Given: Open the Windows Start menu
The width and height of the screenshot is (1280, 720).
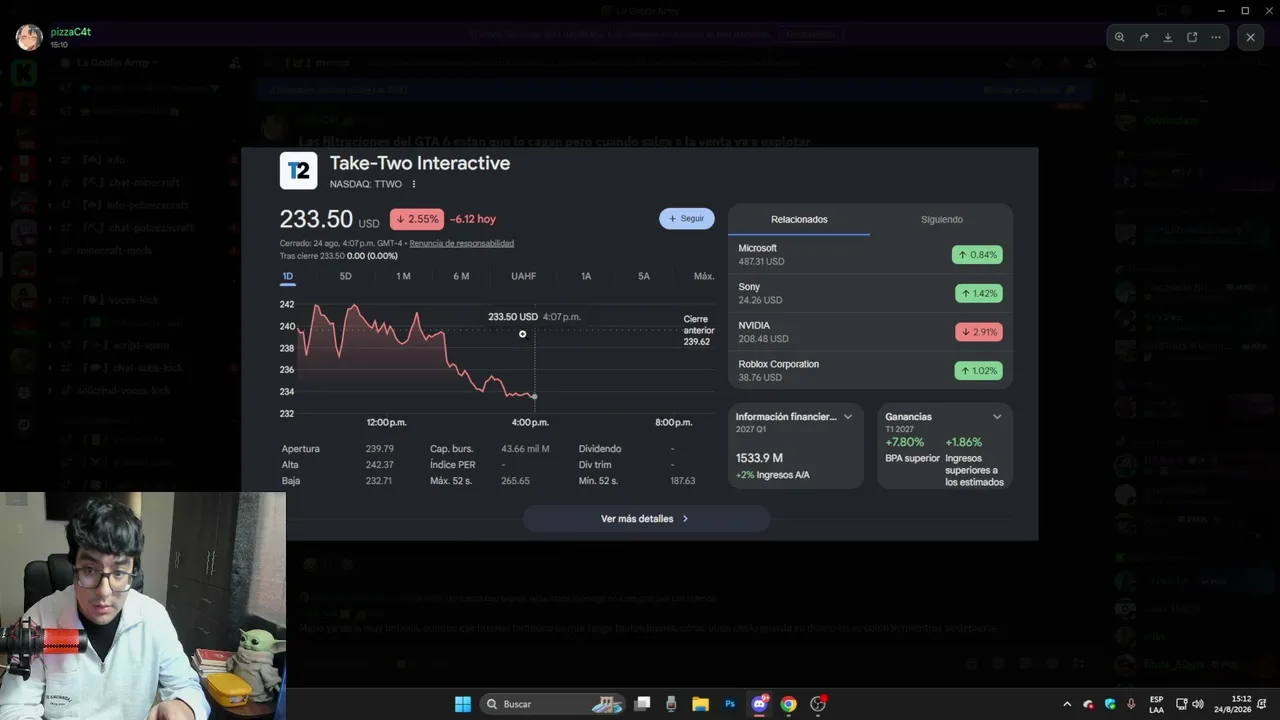Looking at the screenshot, I should tap(463, 704).
